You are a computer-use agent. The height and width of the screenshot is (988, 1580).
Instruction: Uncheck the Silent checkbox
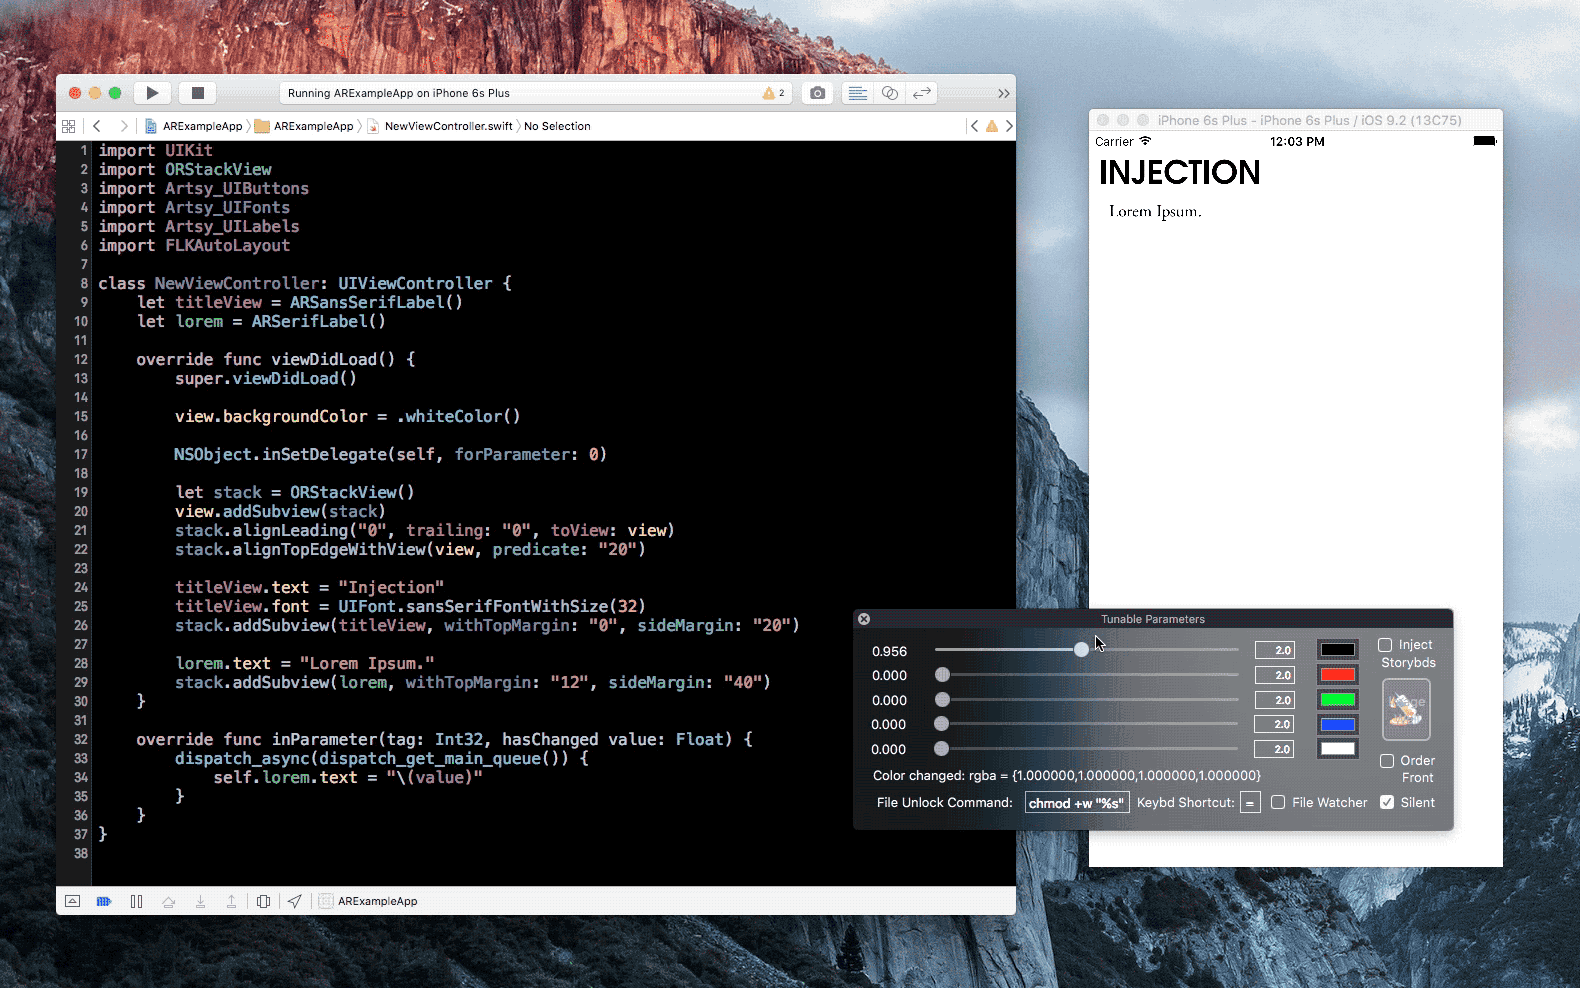(1387, 802)
